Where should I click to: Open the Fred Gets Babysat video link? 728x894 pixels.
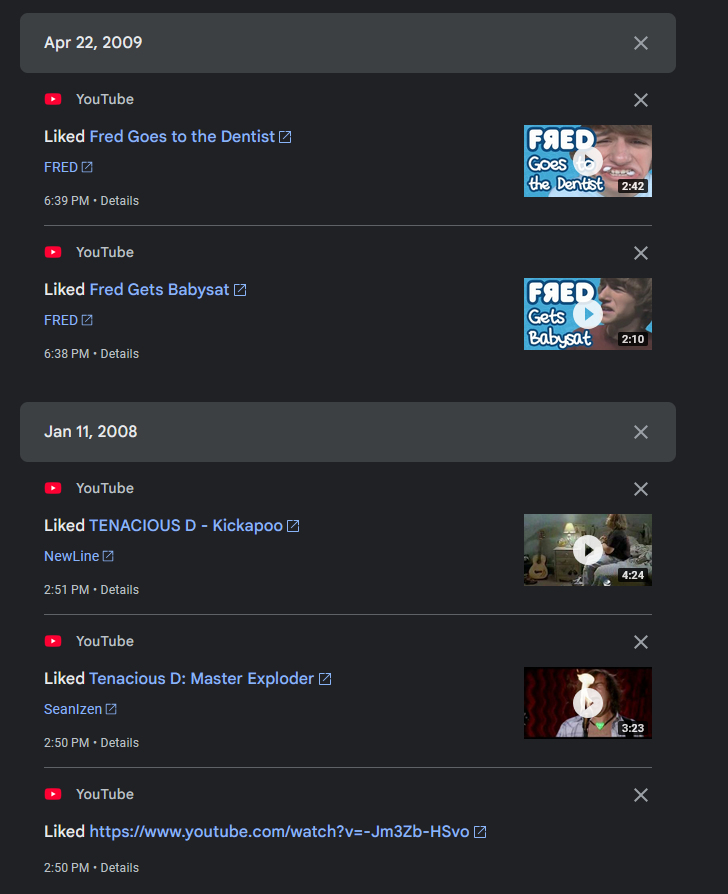[160, 290]
